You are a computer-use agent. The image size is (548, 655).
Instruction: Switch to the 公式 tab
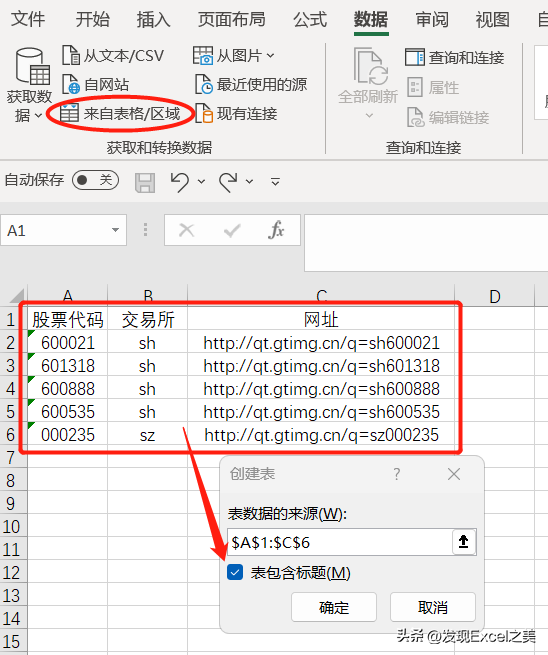tap(310, 20)
